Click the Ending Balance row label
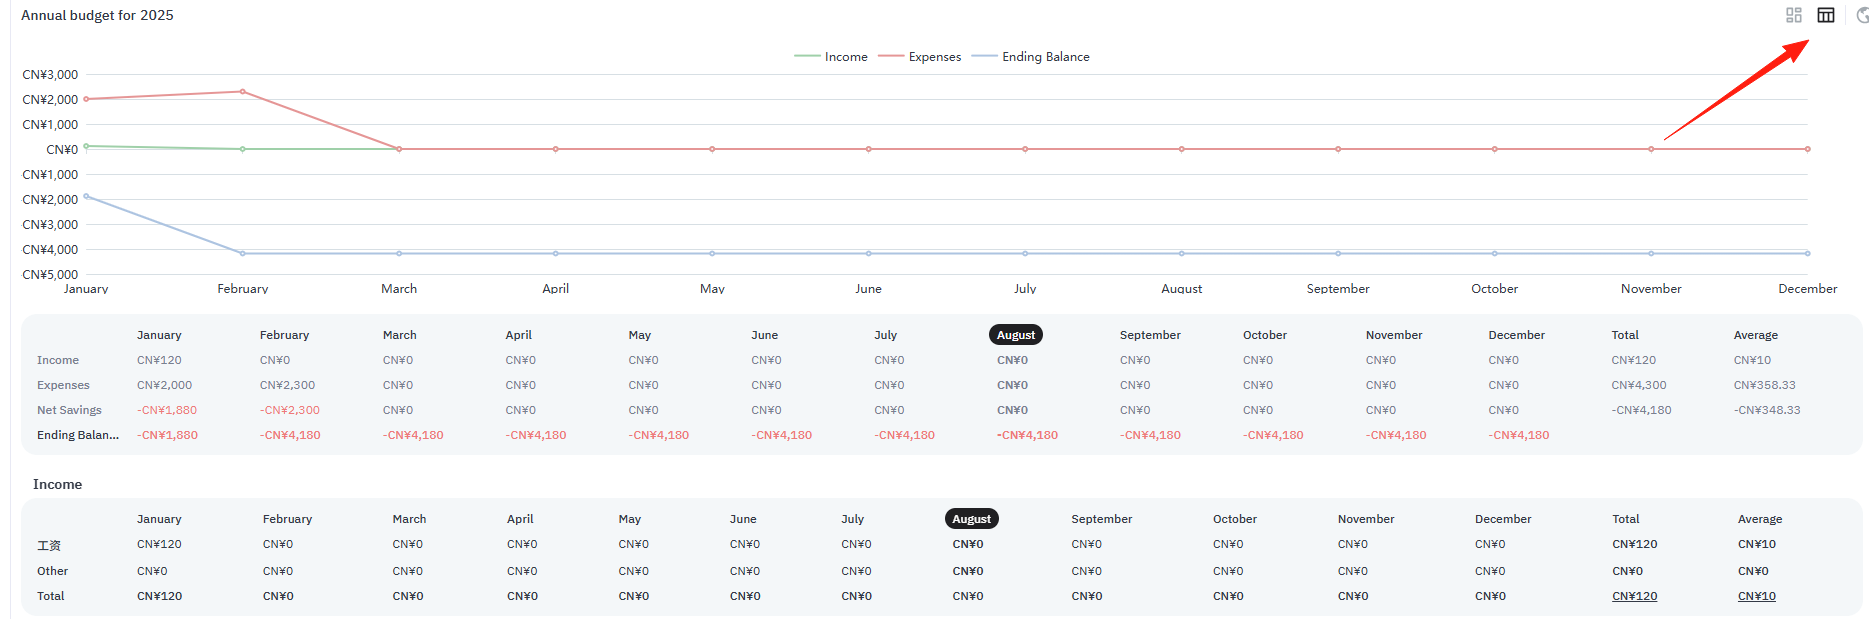This screenshot has width=1869, height=619. pyautogui.click(x=78, y=435)
